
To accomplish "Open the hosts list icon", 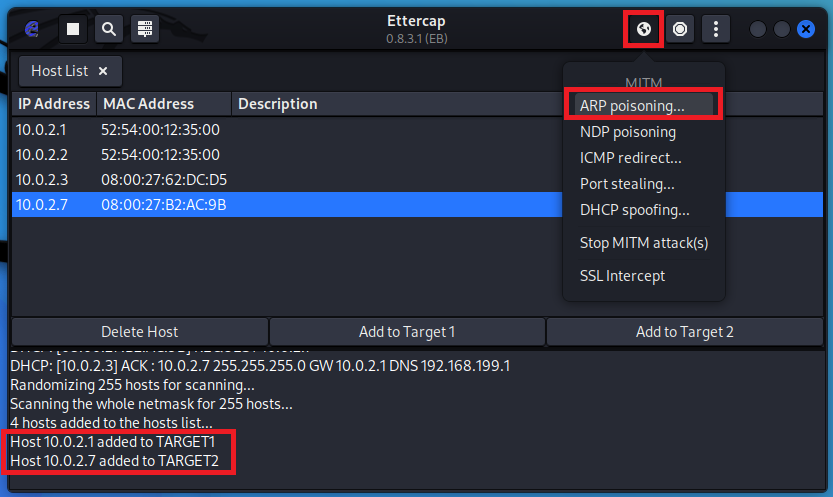I will (145, 29).
